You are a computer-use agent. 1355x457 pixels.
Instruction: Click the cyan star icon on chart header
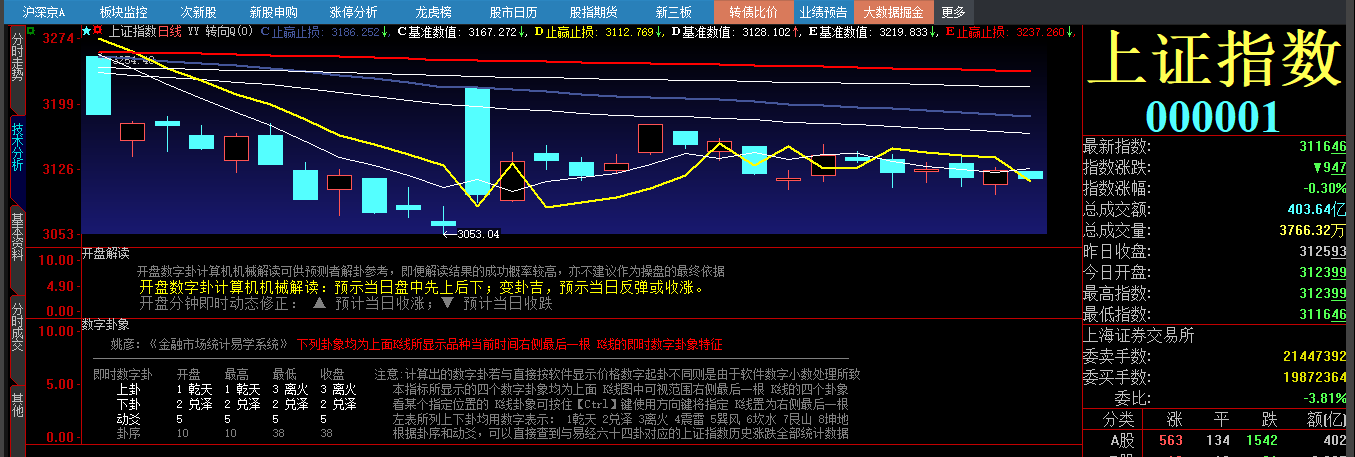click(86, 31)
